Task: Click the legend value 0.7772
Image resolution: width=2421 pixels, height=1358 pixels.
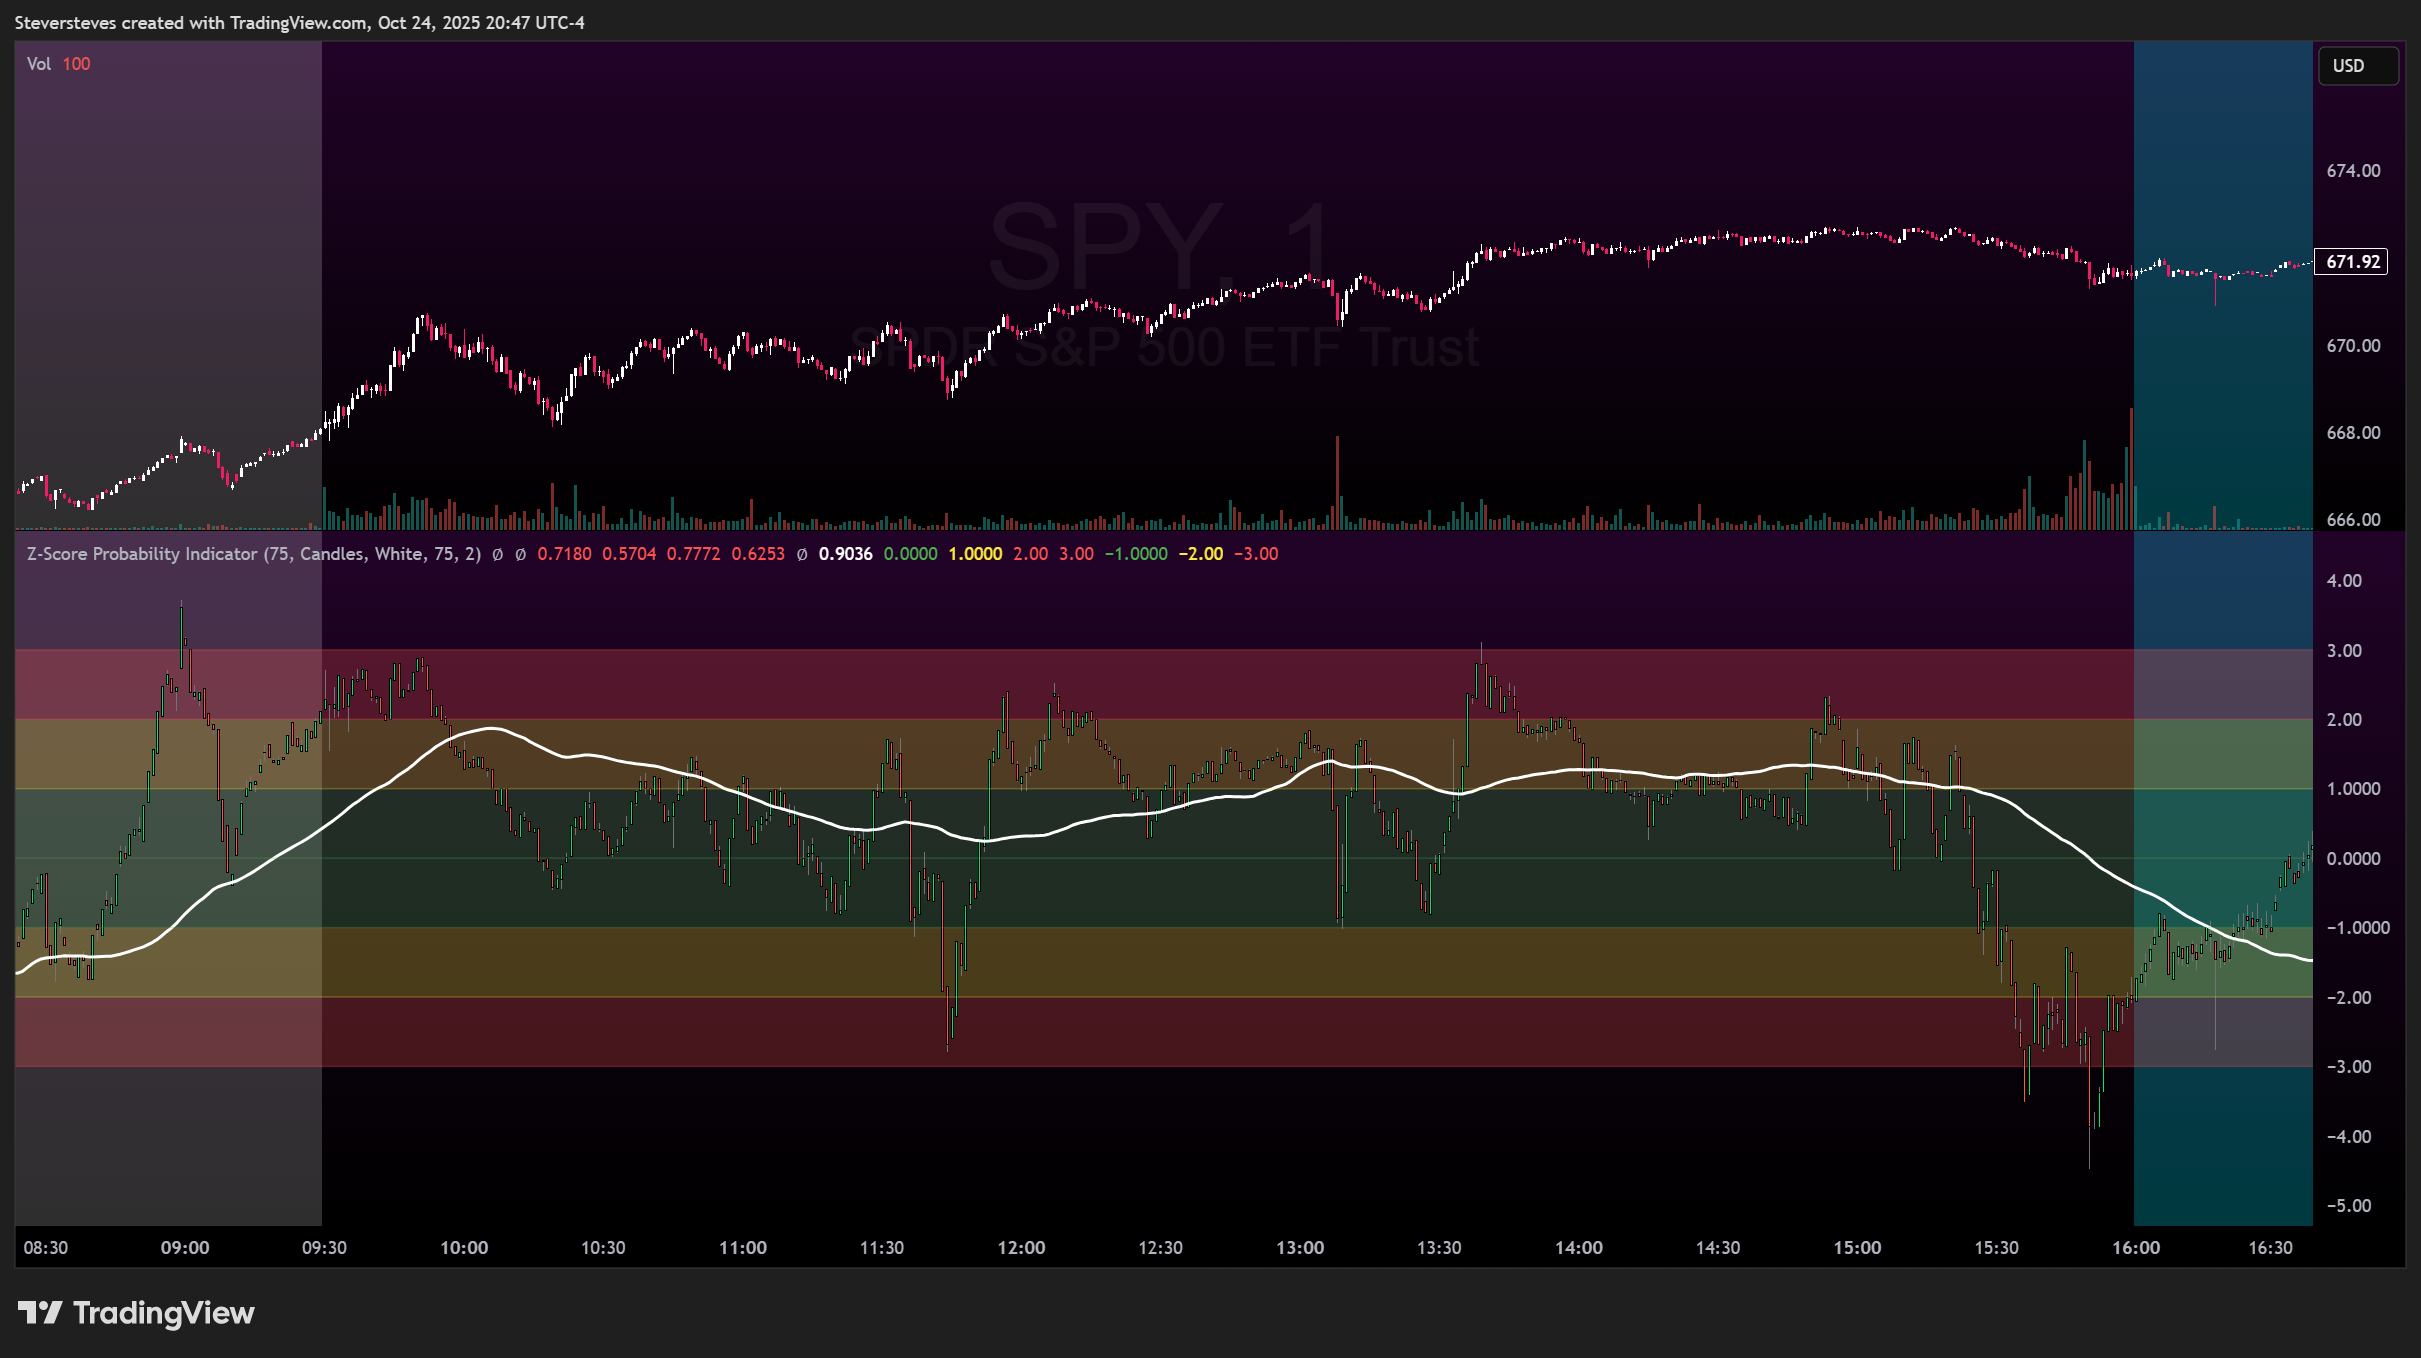Action: coord(693,554)
